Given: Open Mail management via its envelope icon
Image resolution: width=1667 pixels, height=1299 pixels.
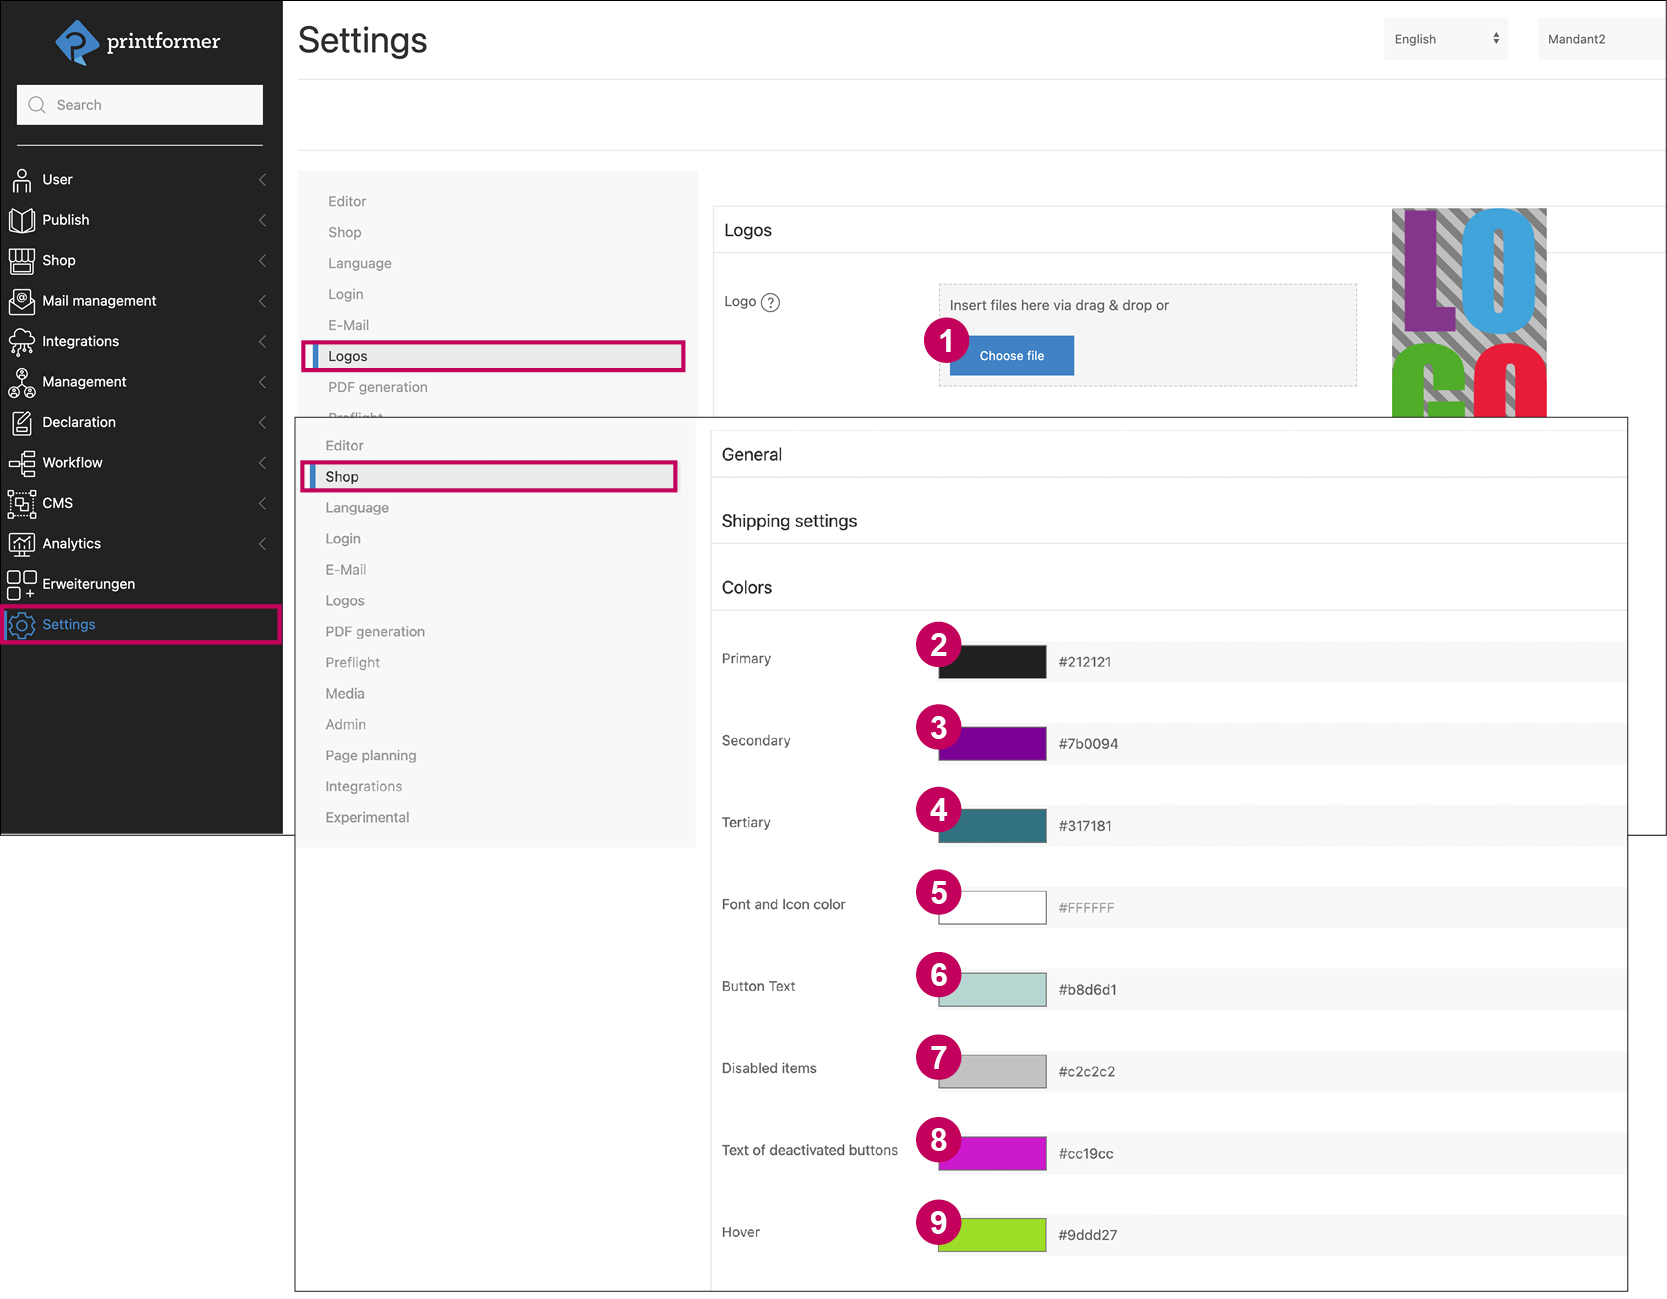Looking at the screenshot, I should coord(22,301).
